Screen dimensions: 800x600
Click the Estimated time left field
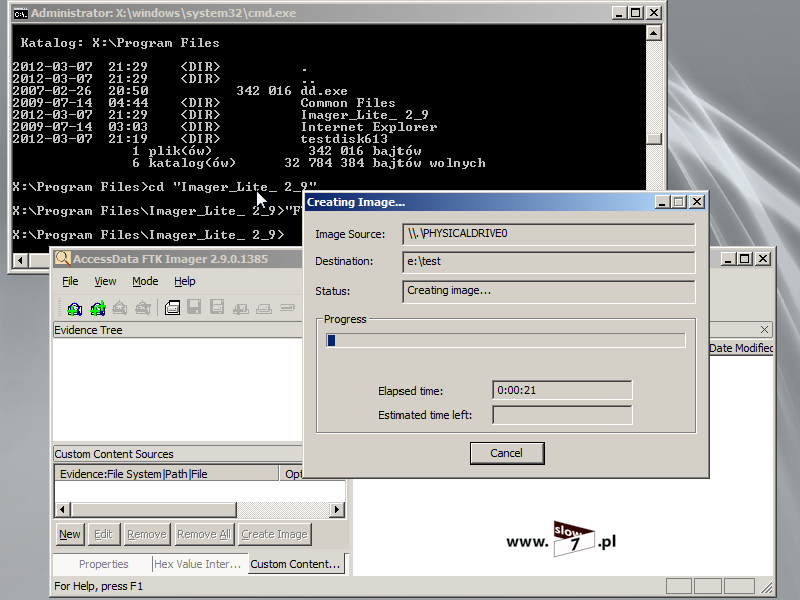[562, 415]
